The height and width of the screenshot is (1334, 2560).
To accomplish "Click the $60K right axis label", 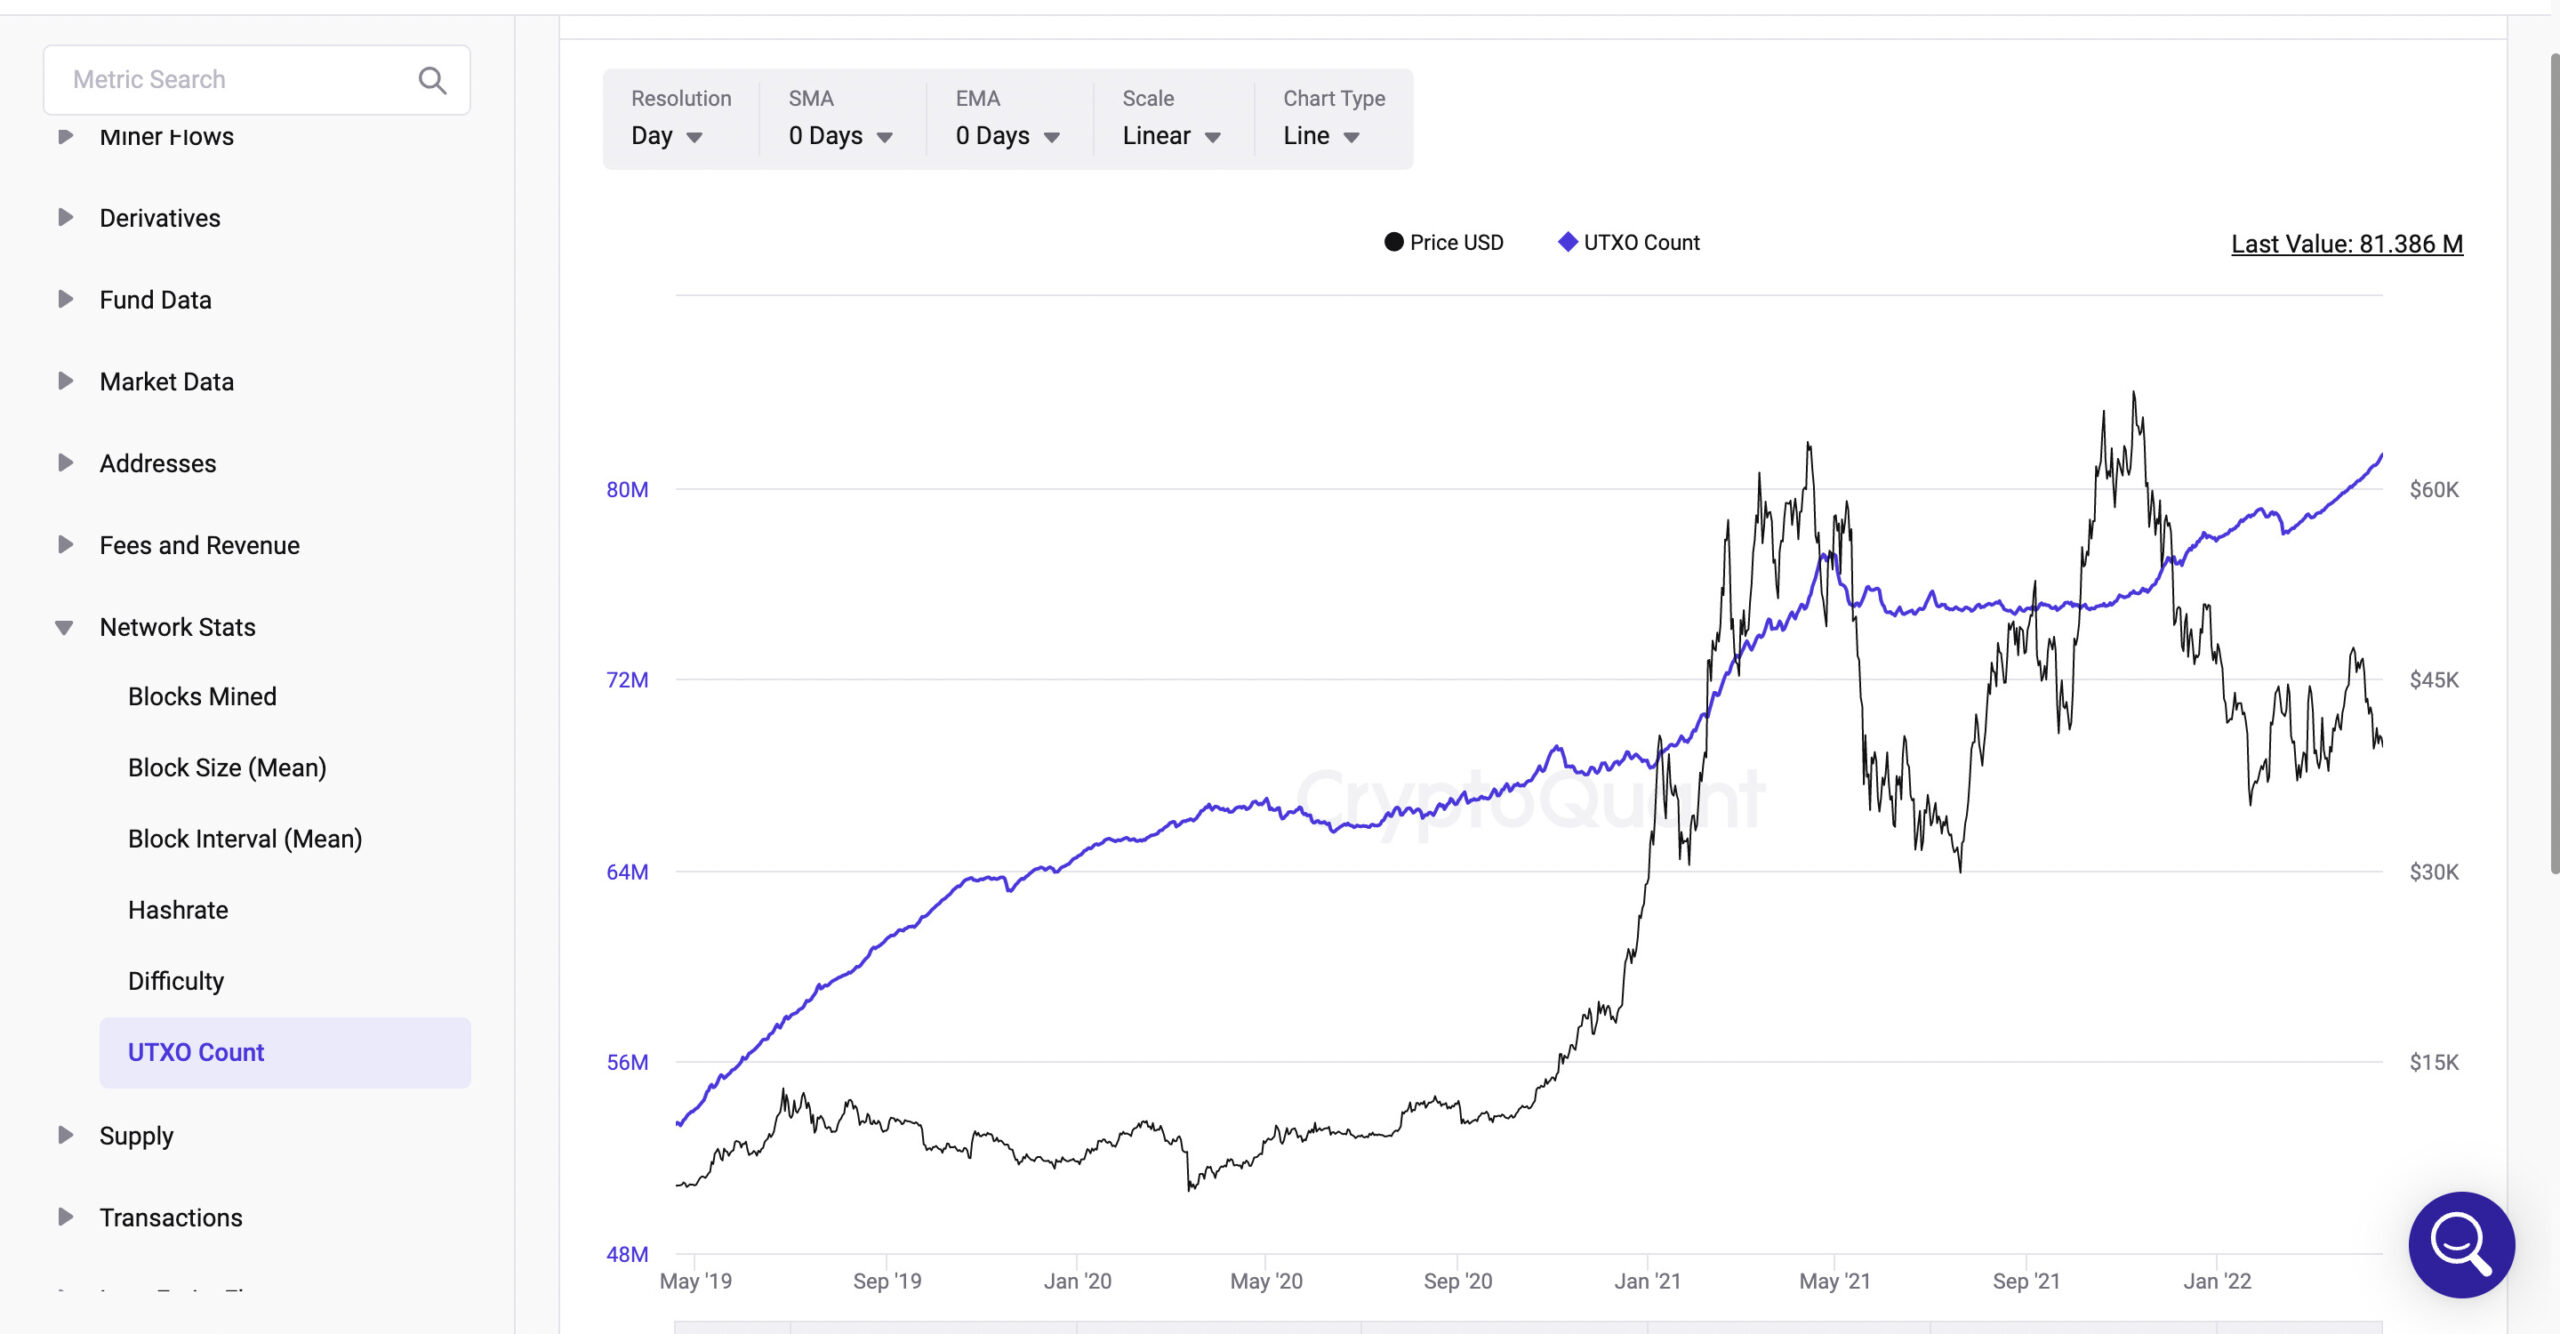I will coord(2434,490).
